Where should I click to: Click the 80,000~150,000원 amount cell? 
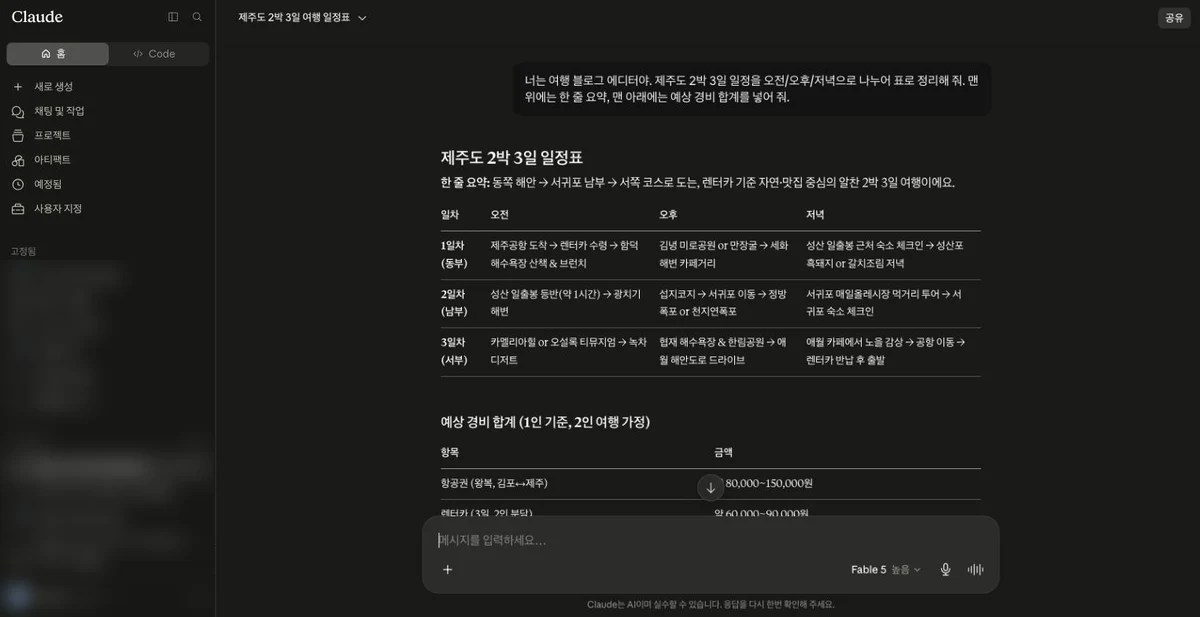(769, 484)
